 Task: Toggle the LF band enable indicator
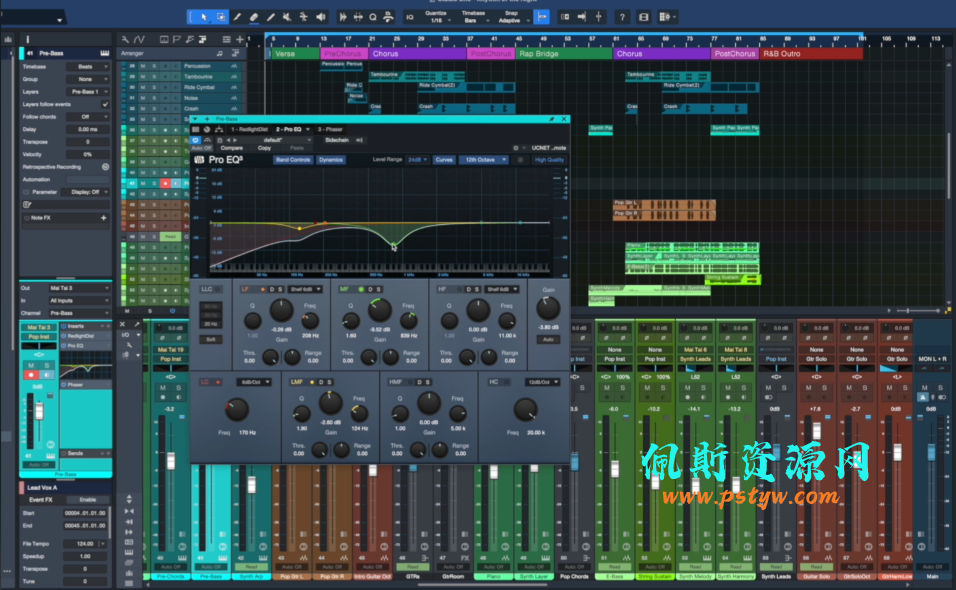[x=263, y=289]
